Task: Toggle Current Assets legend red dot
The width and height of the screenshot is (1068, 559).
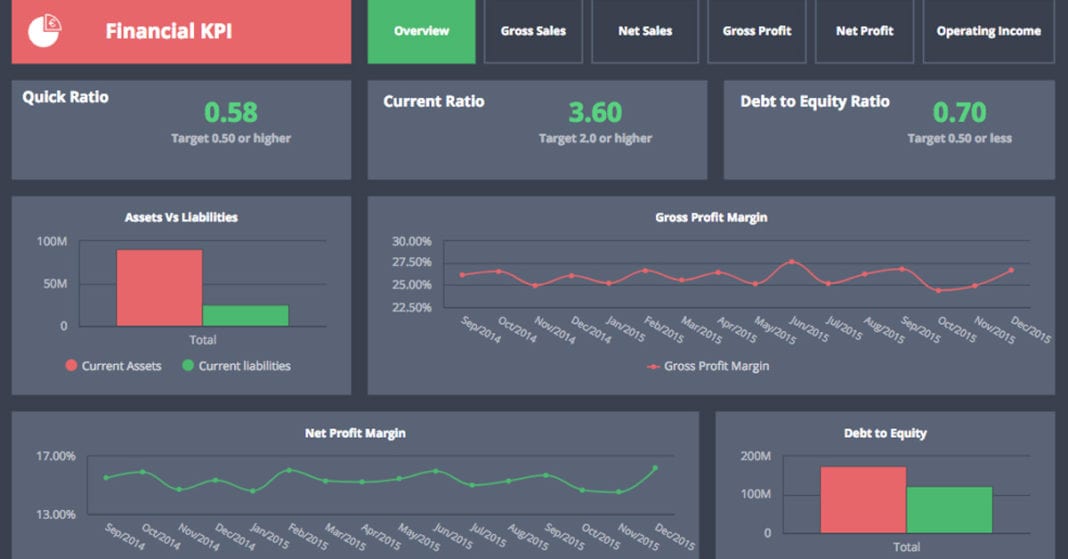Action: pos(71,366)
